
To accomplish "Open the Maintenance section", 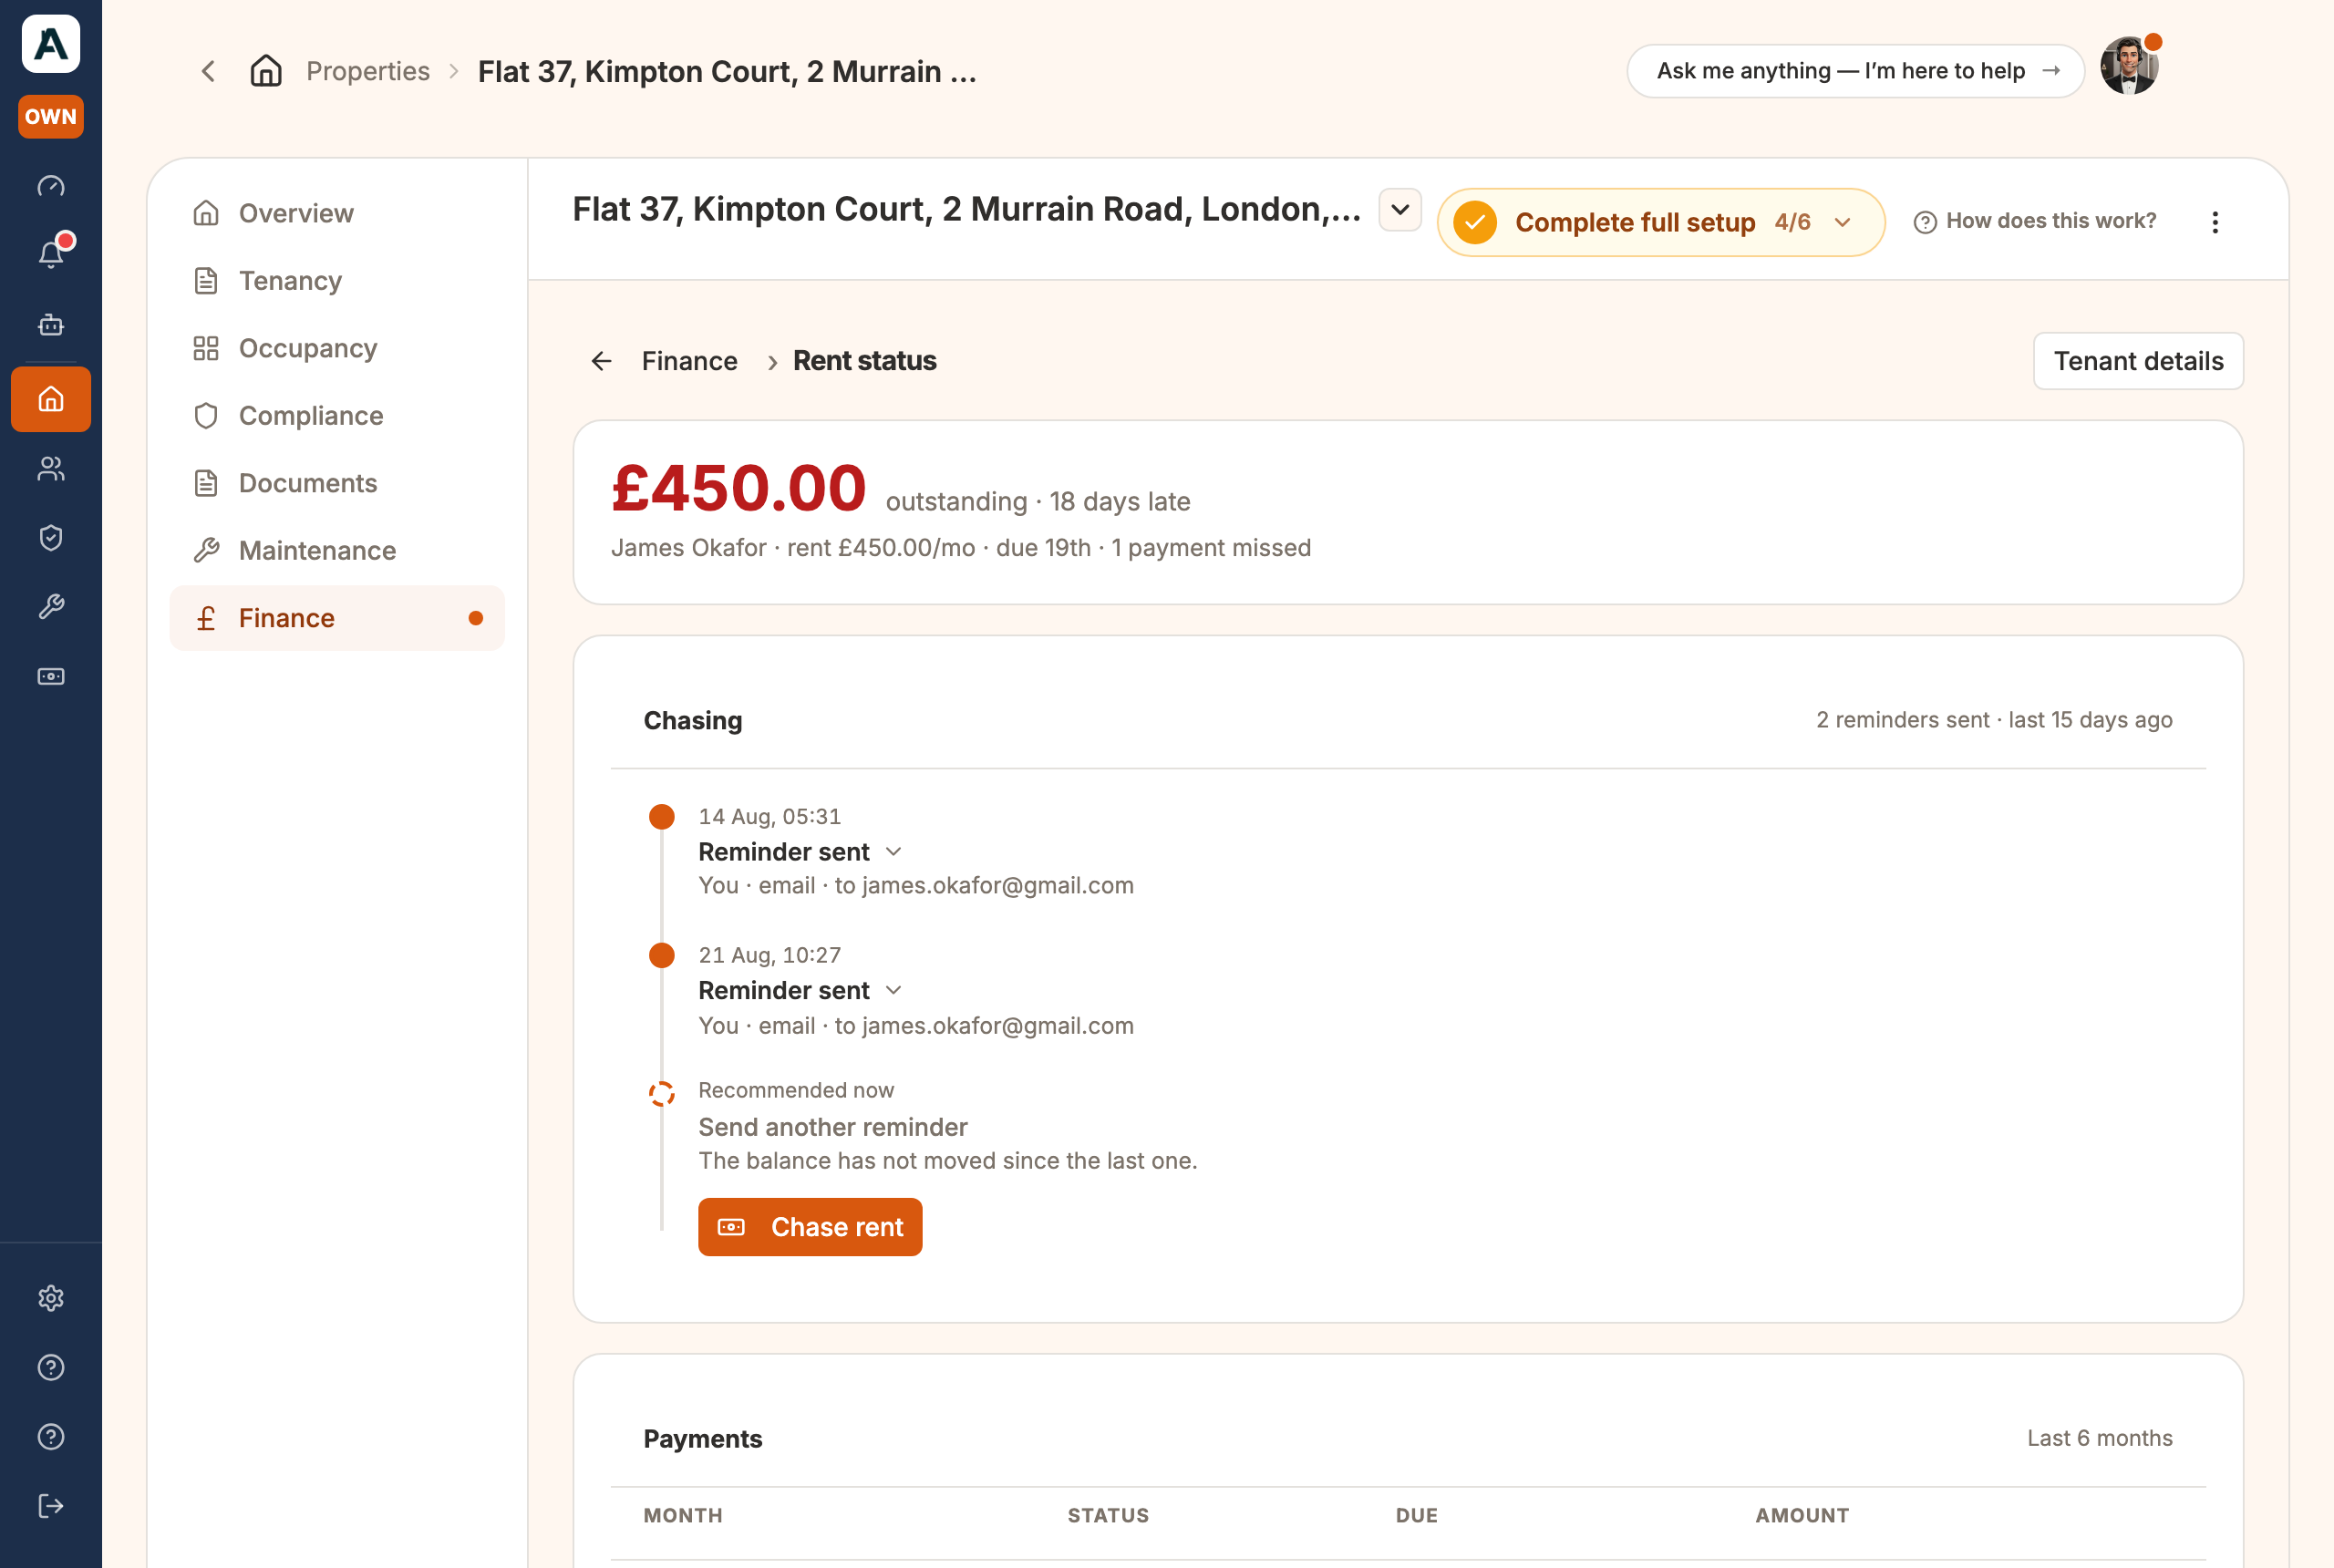I will coord(337,551).
